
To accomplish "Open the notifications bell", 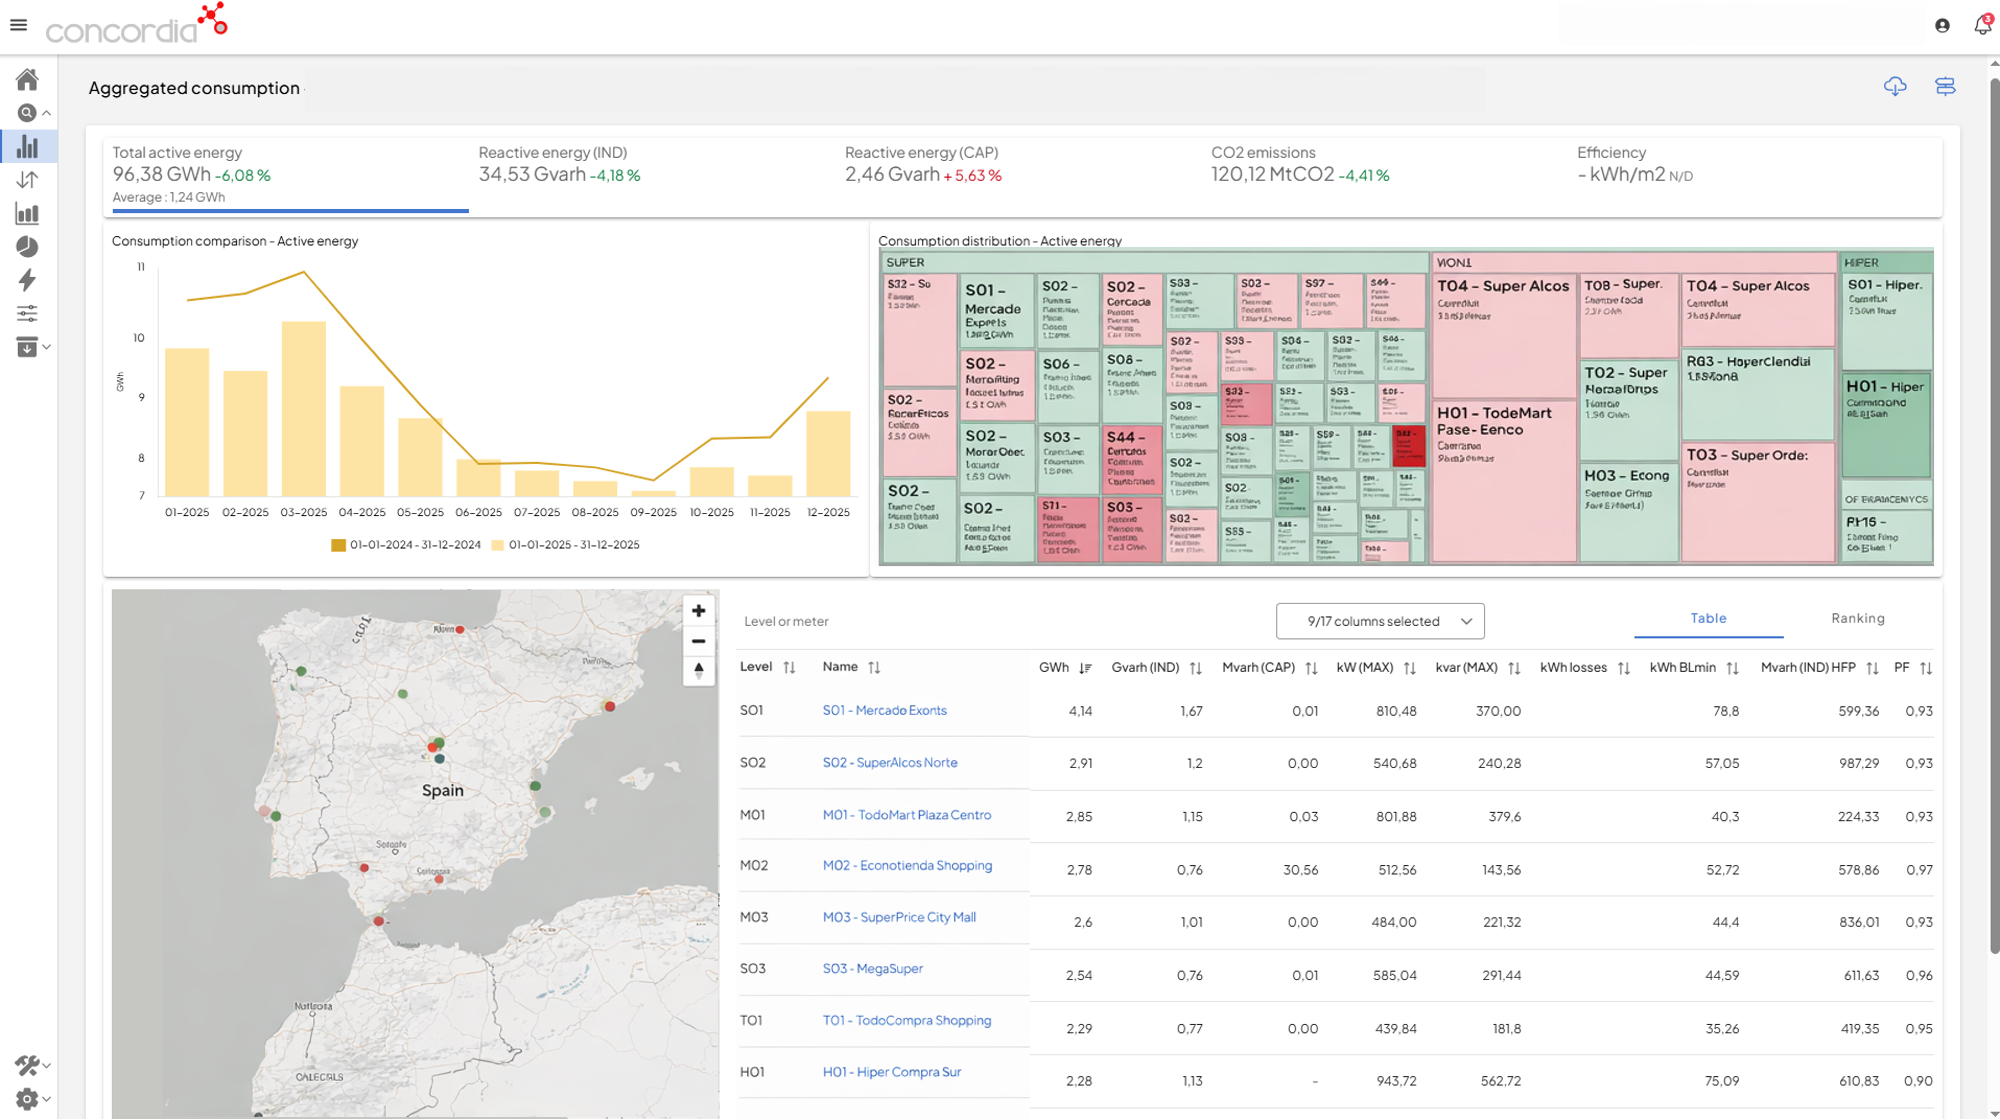I will tap(1982, 25).
